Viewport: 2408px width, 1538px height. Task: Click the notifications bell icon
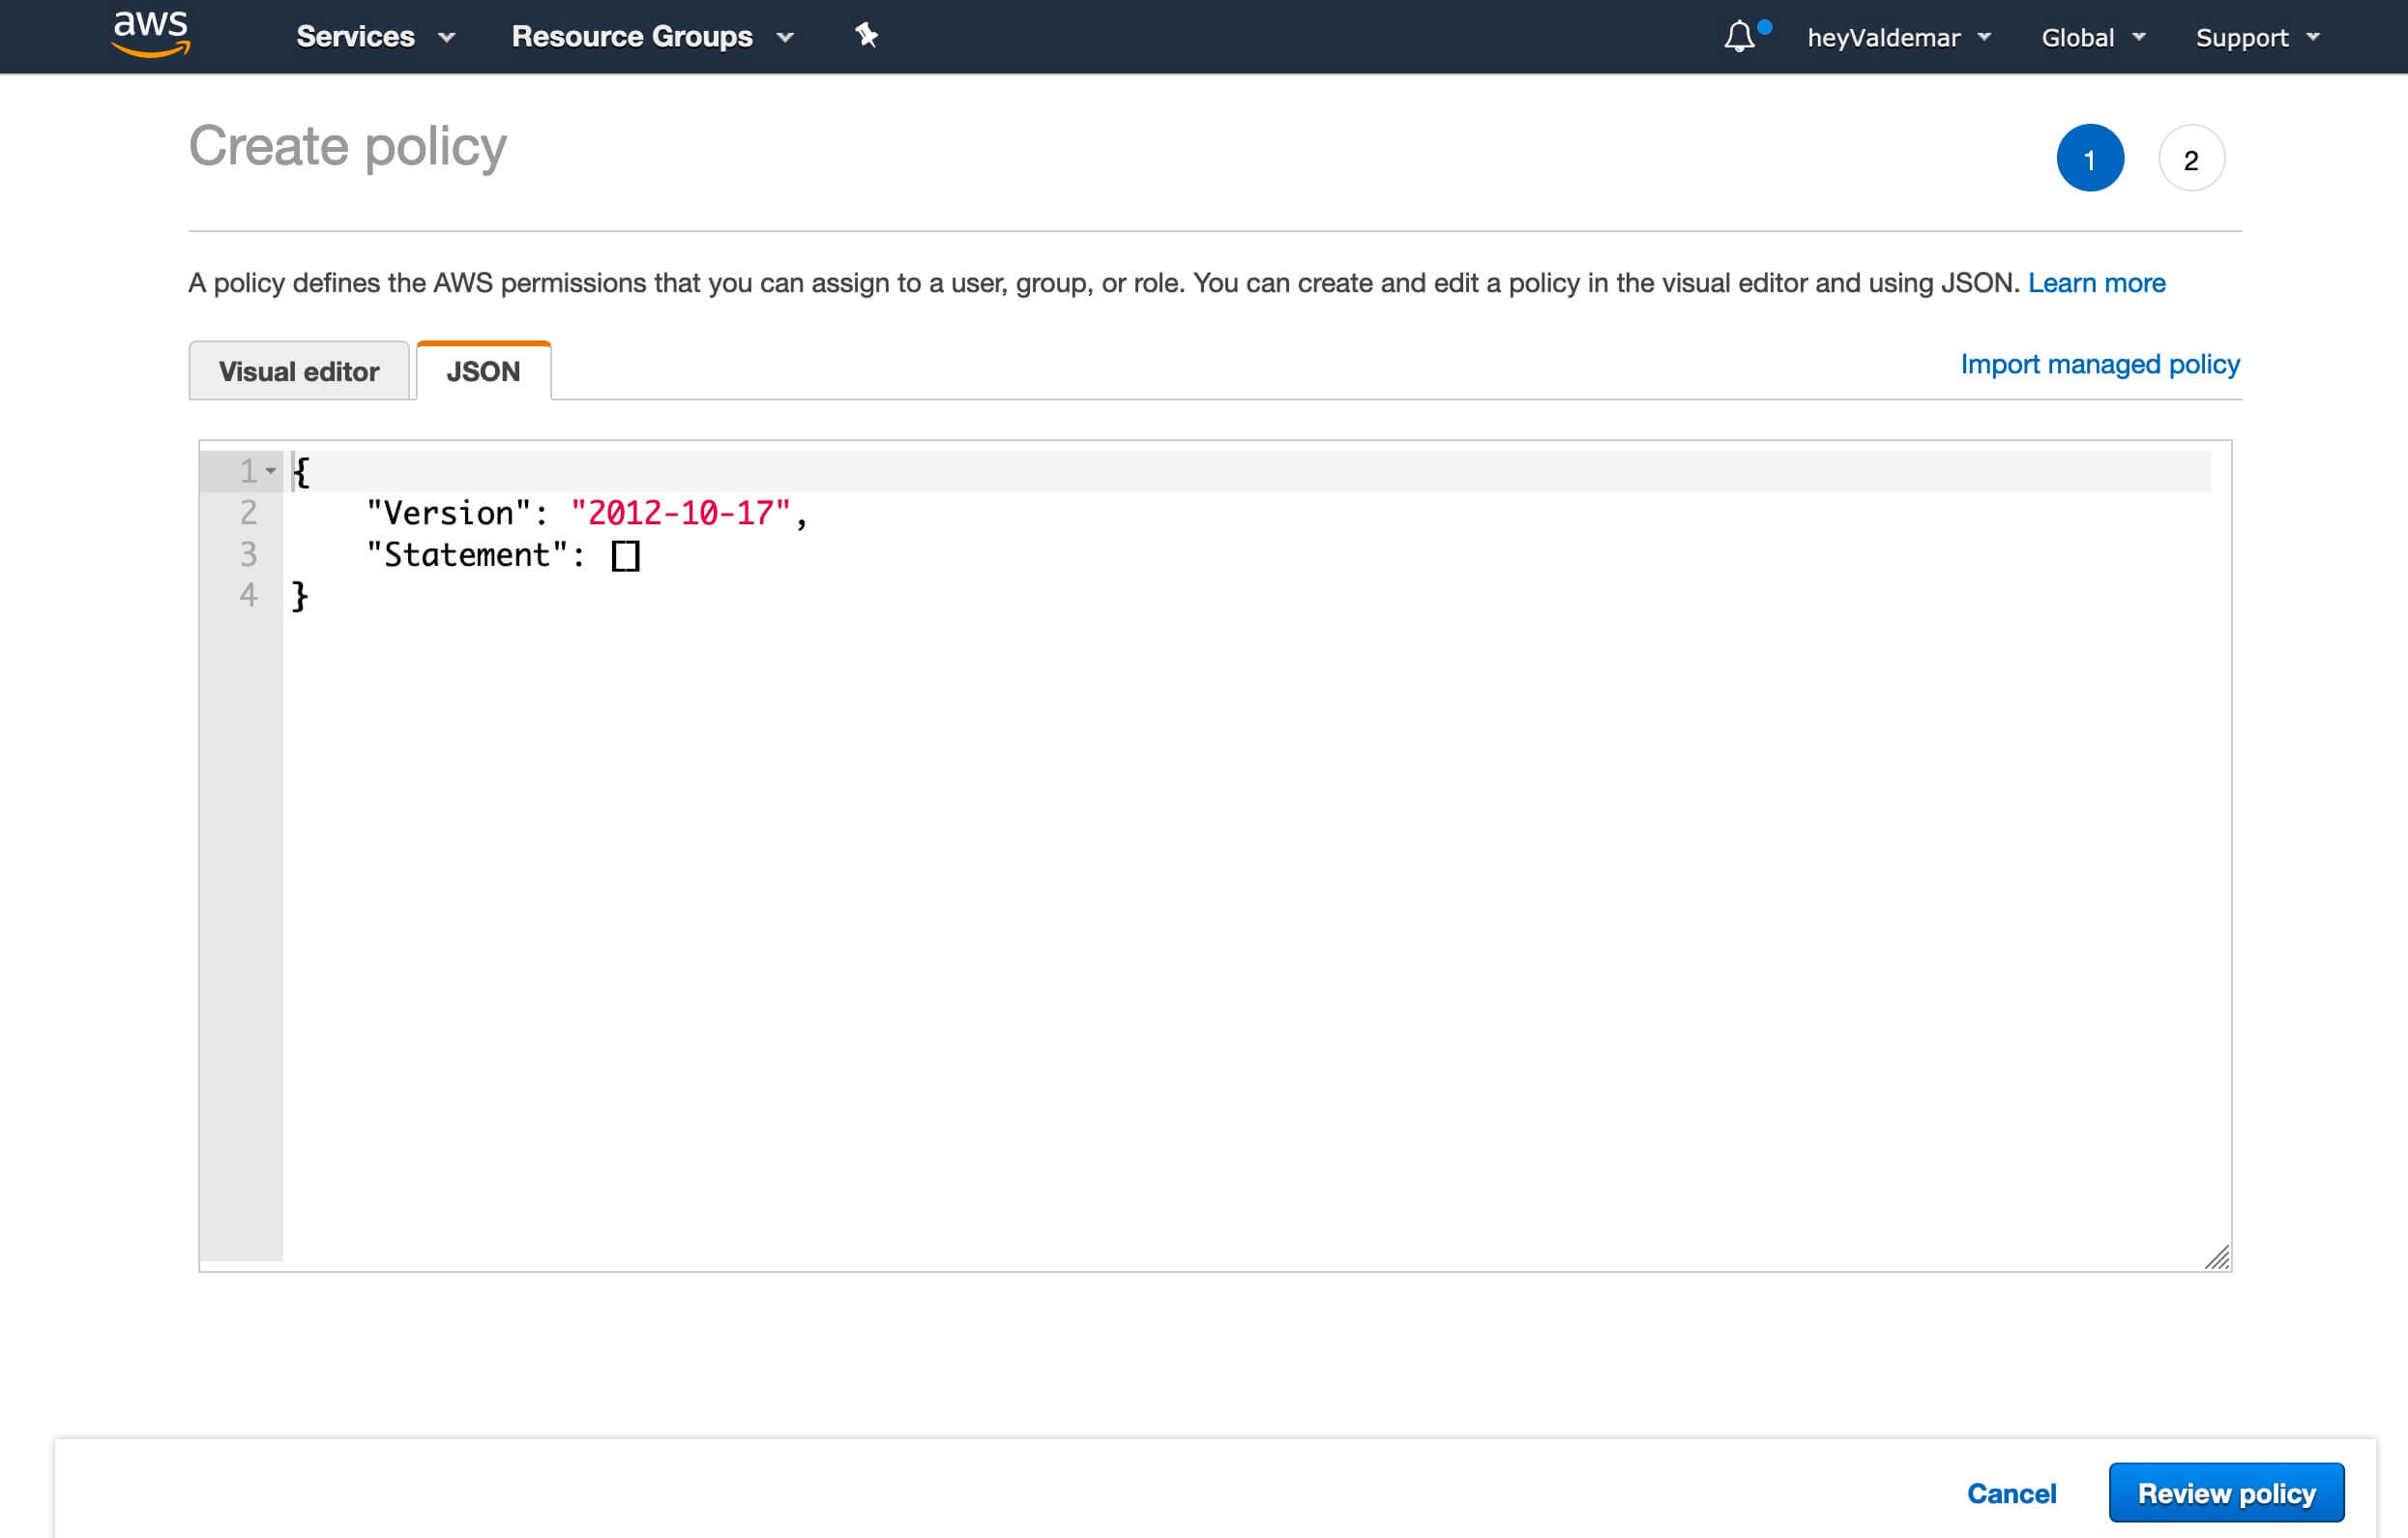1740,35
